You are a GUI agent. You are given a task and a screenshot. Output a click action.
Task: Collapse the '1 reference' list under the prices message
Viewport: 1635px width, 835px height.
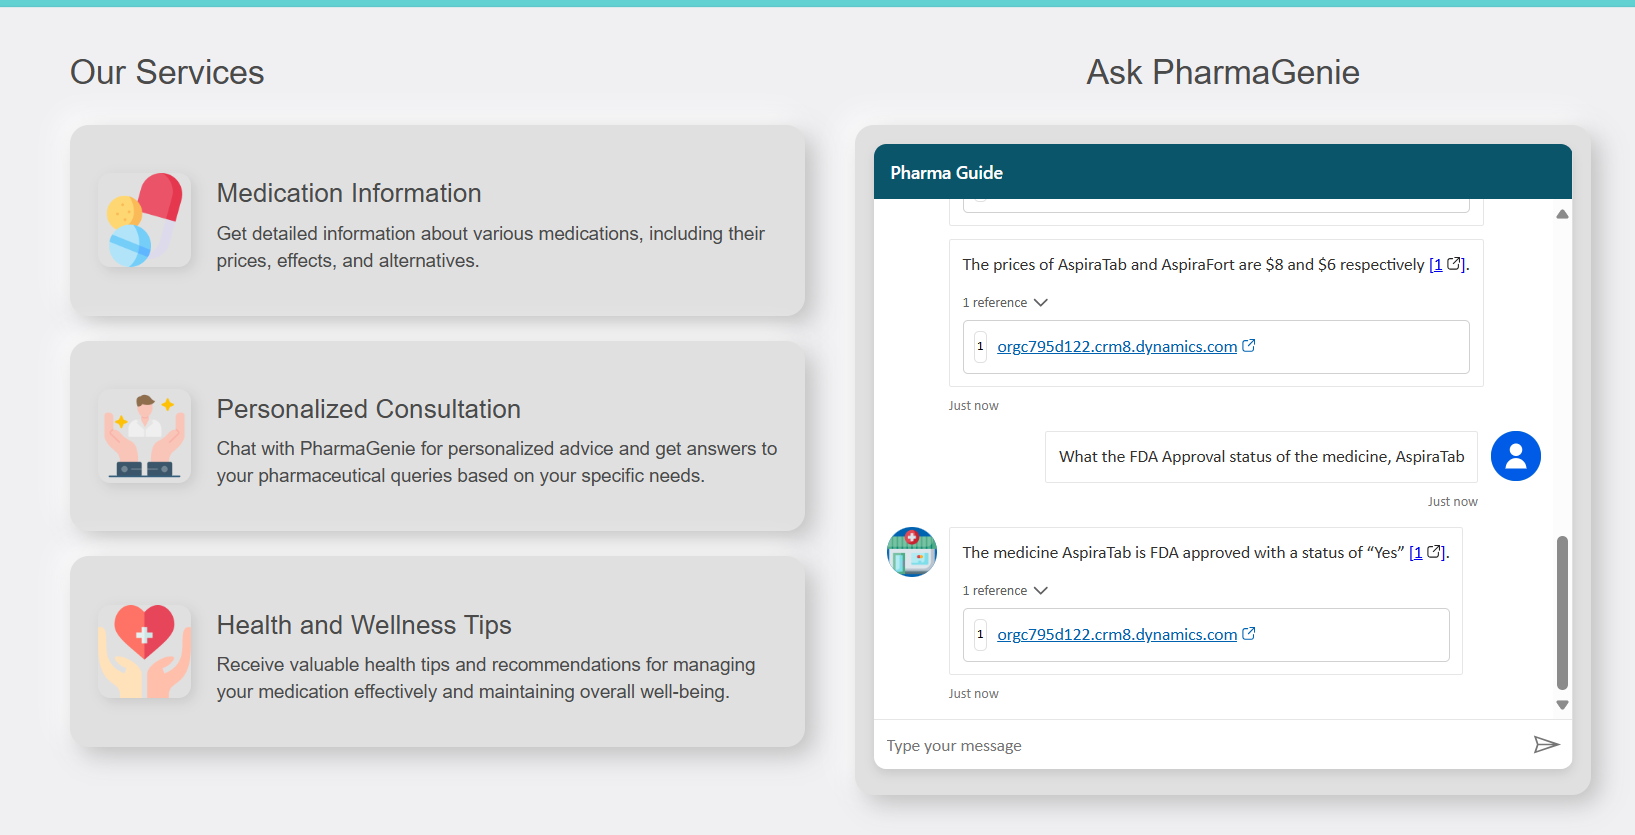[x=1004, y=302]
